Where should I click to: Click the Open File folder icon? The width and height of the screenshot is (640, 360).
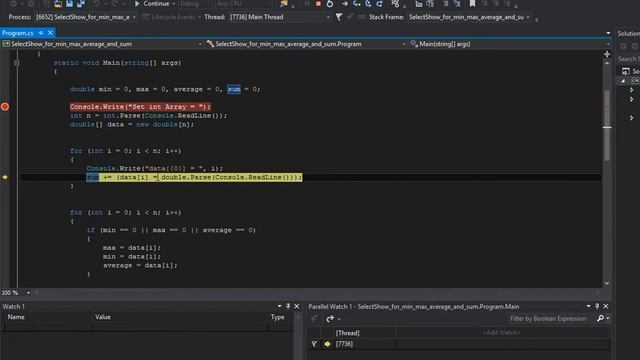[58, 4]
